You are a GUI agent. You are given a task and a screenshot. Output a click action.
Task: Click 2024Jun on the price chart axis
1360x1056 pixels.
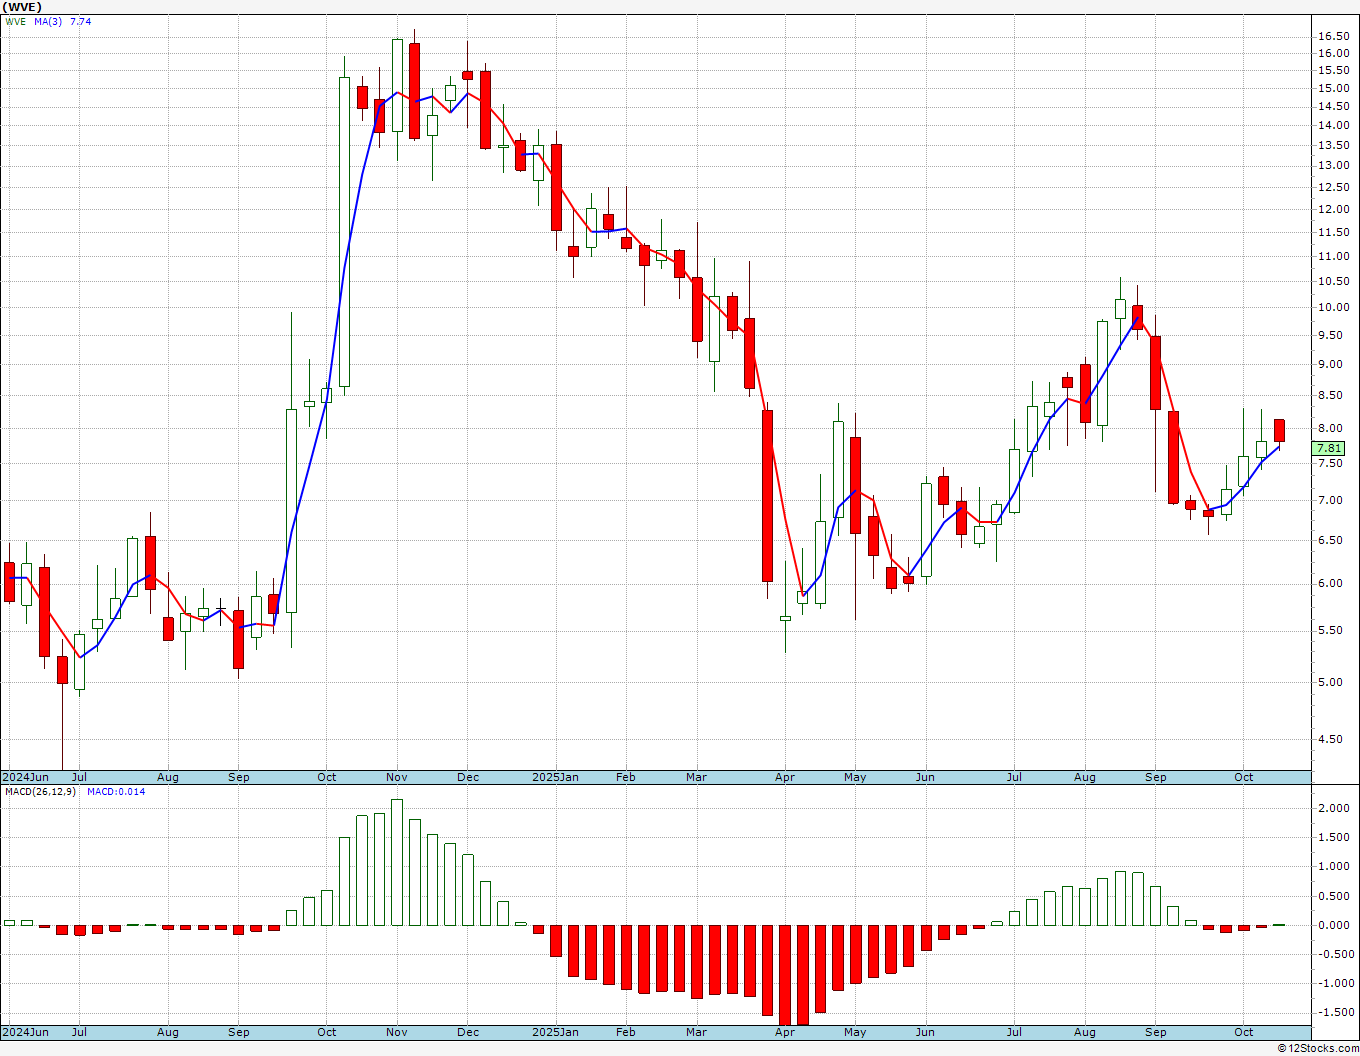click(x=25, y=777)
